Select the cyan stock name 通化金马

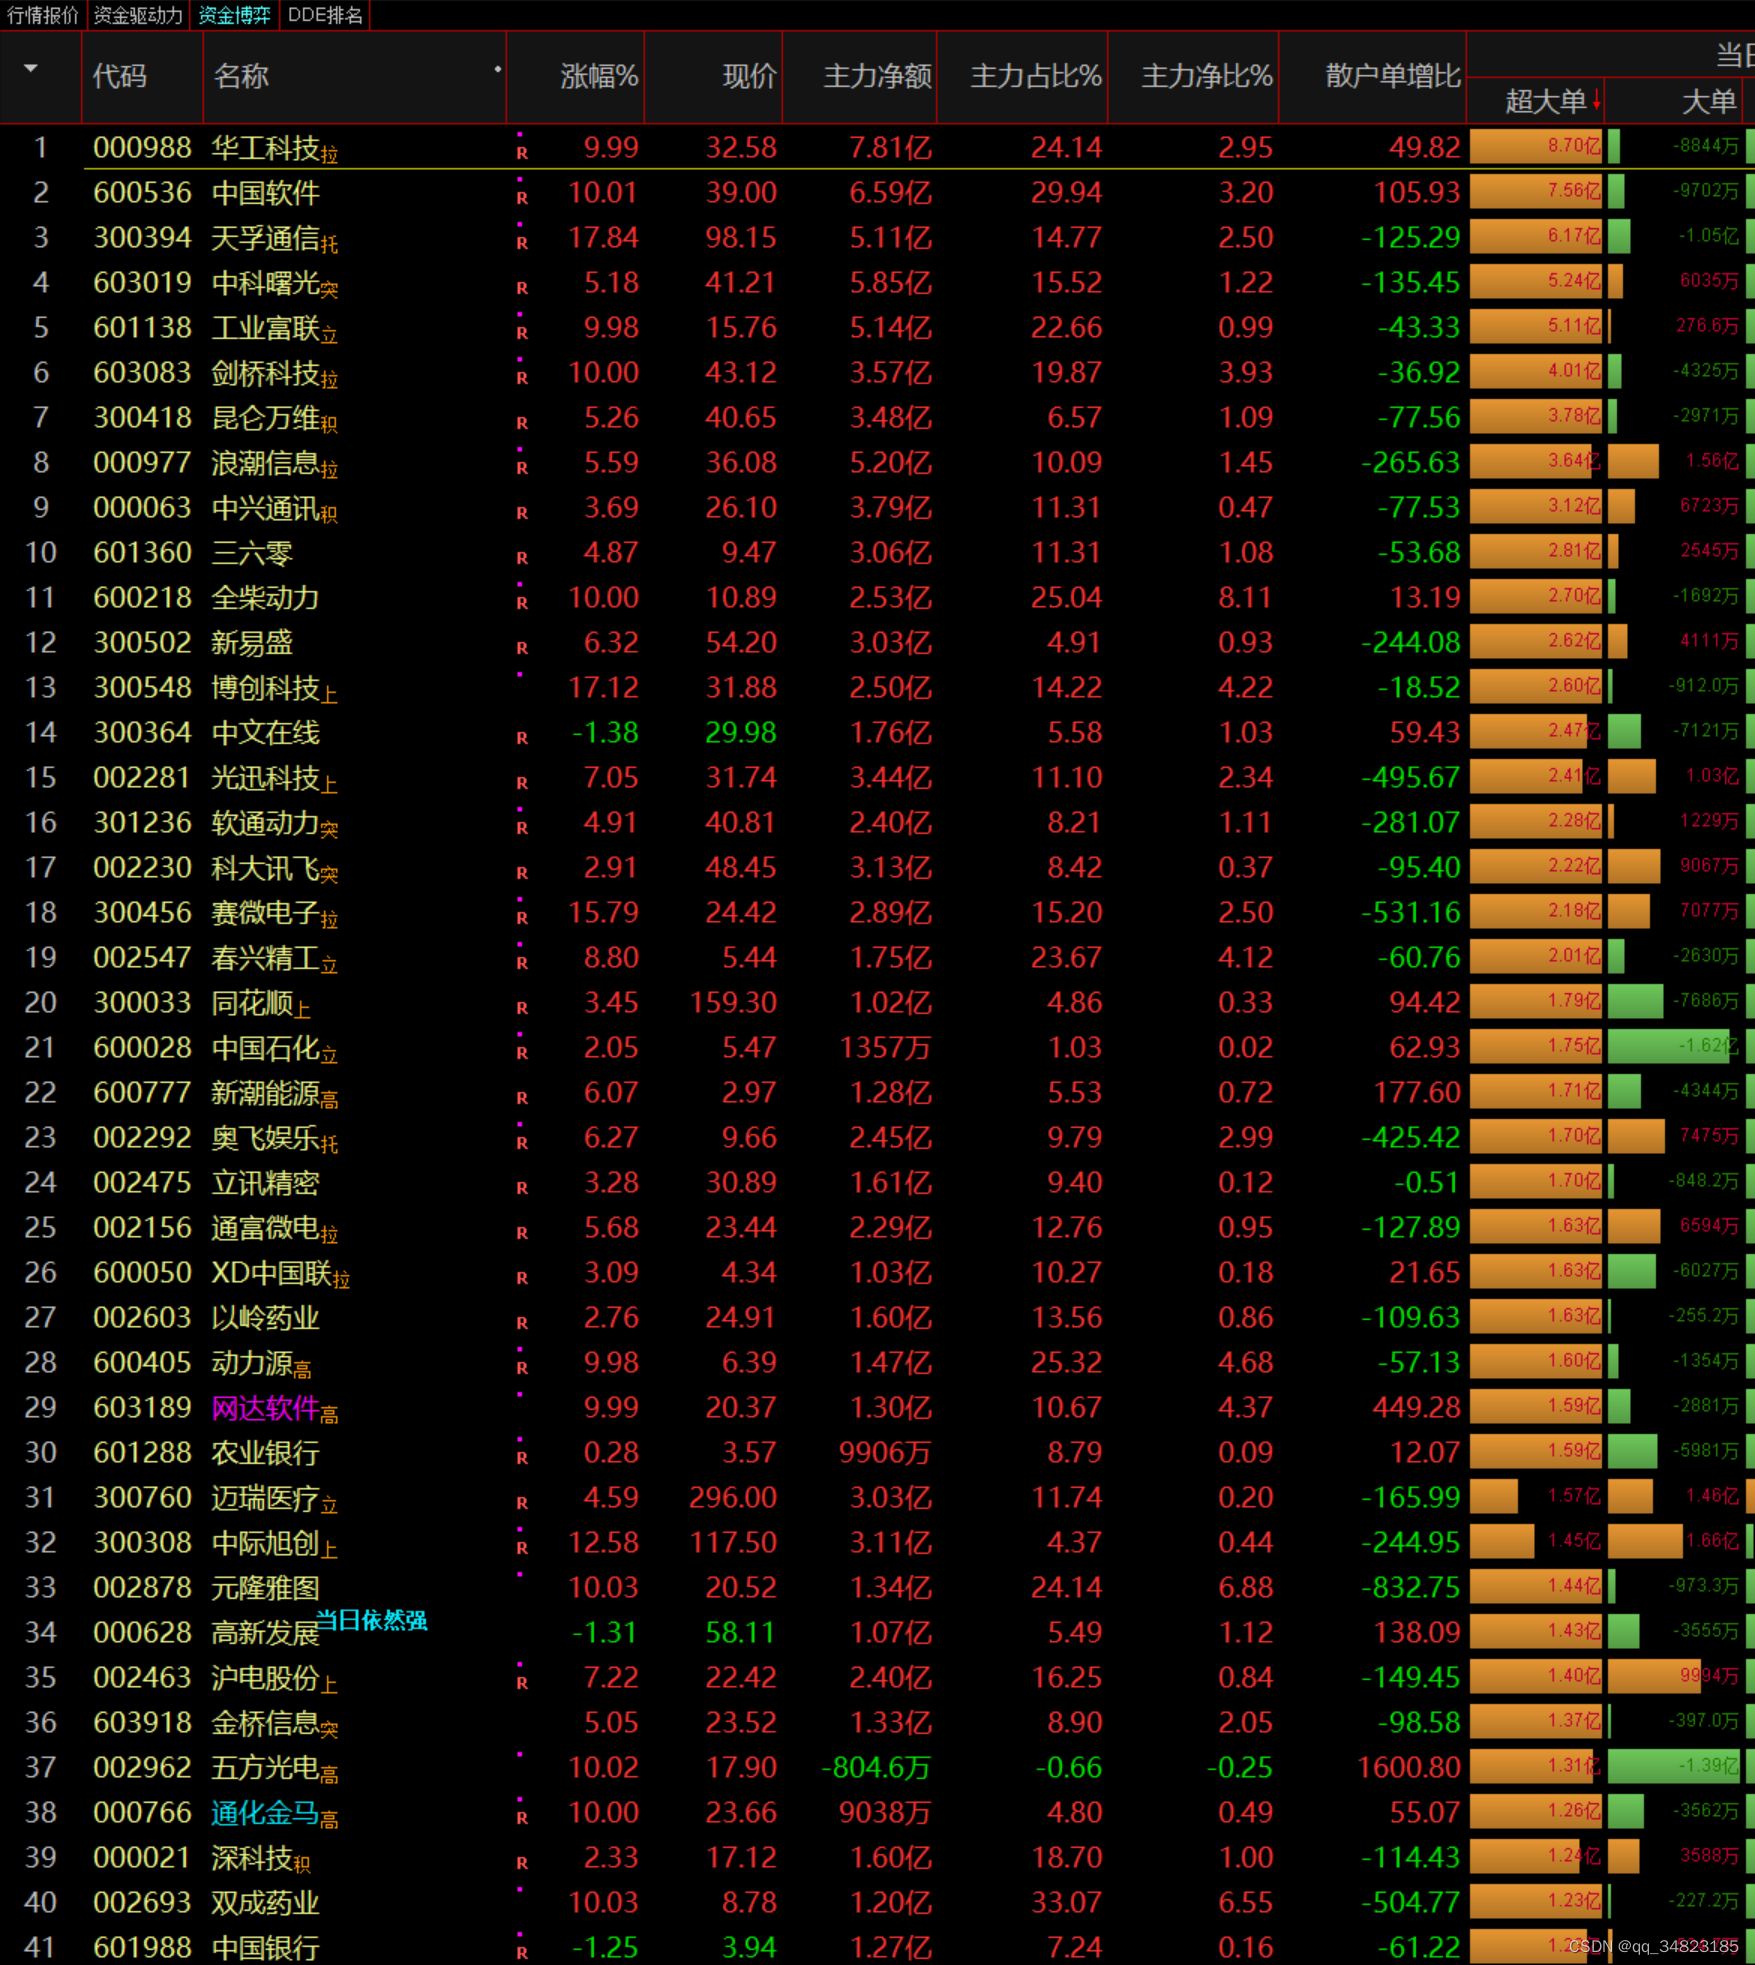point(265,1813)
